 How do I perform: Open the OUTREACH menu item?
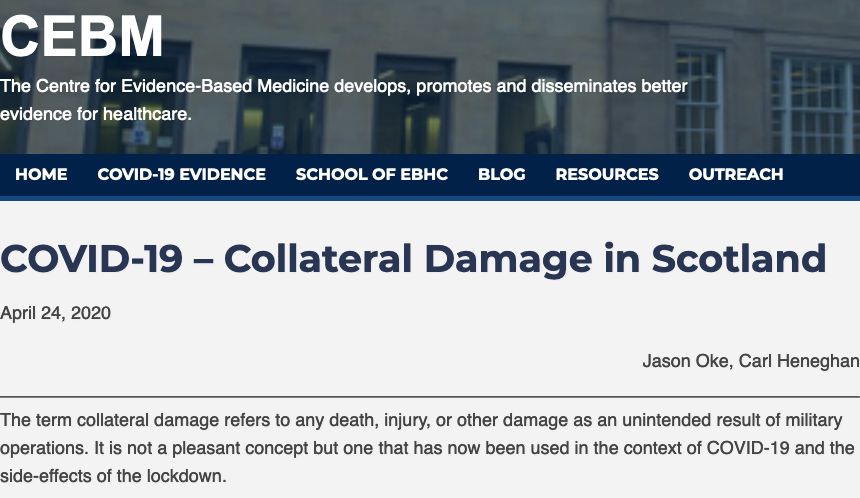(x=736, y=174)
